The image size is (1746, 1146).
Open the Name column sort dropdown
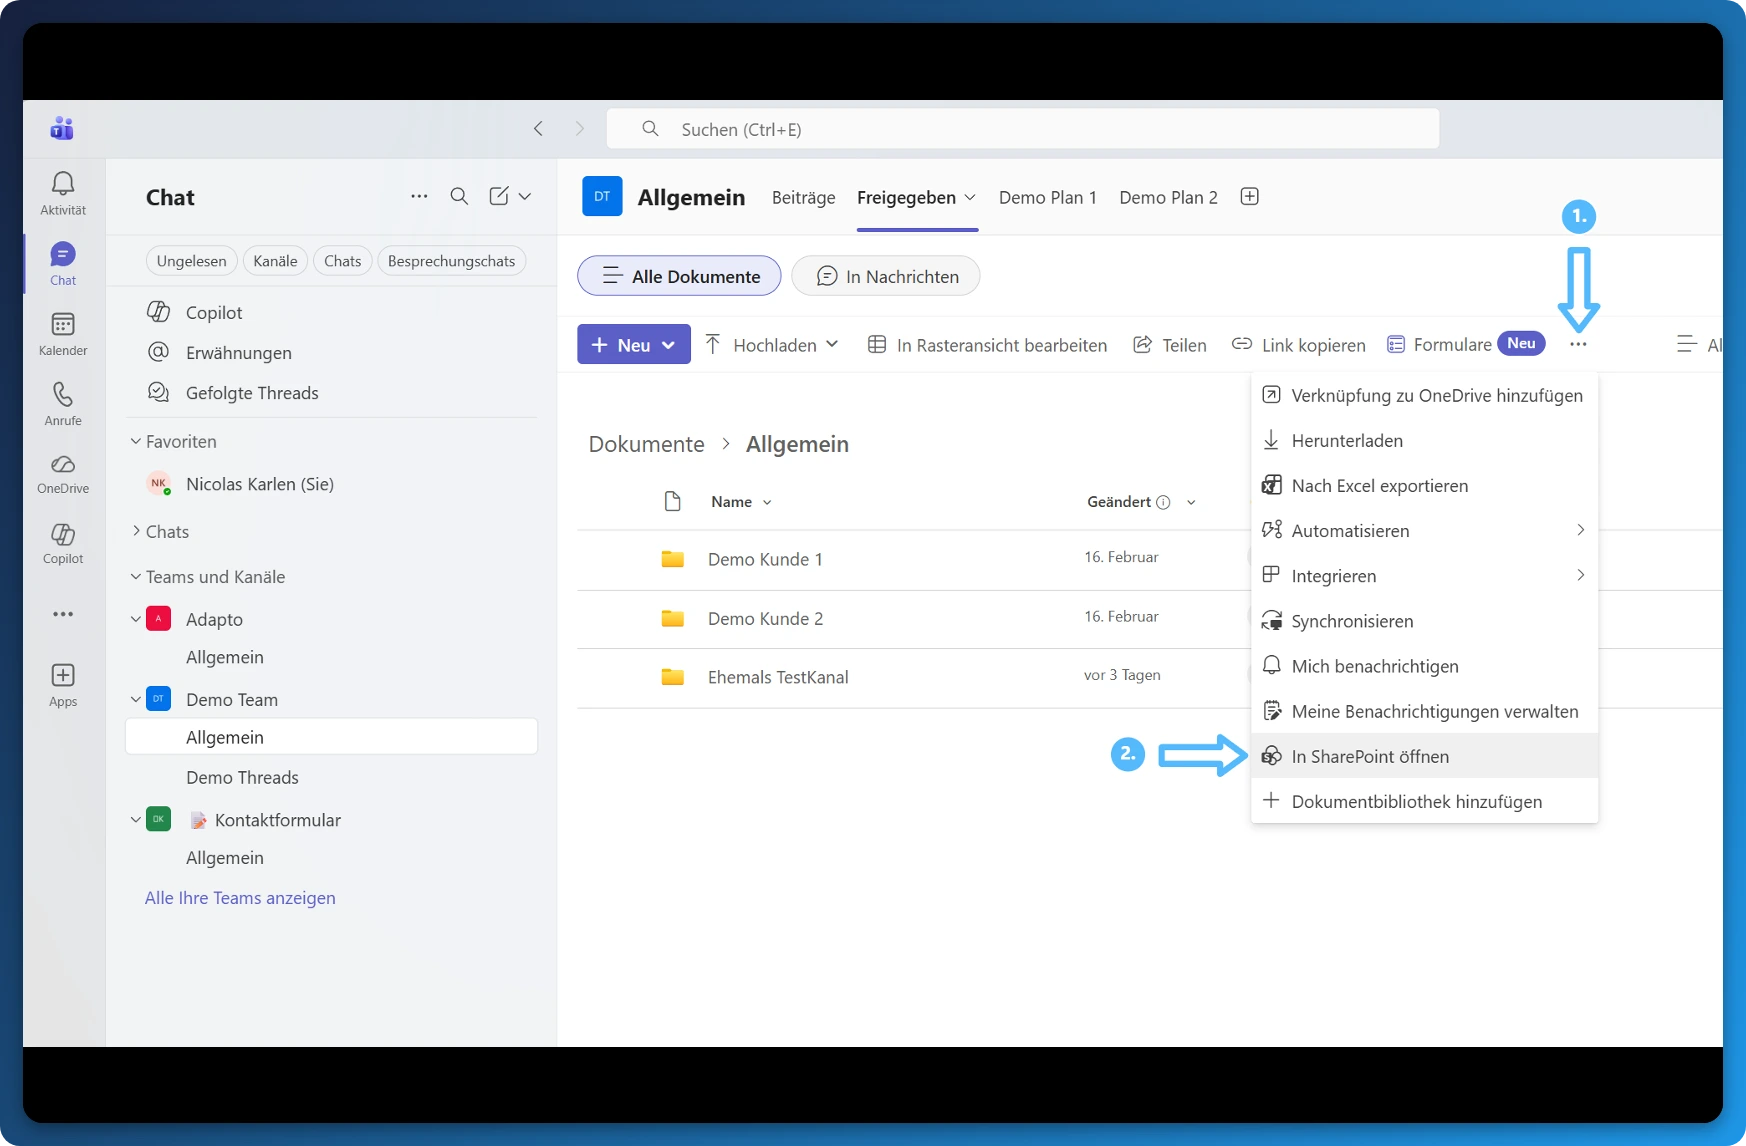click(767, 502)
